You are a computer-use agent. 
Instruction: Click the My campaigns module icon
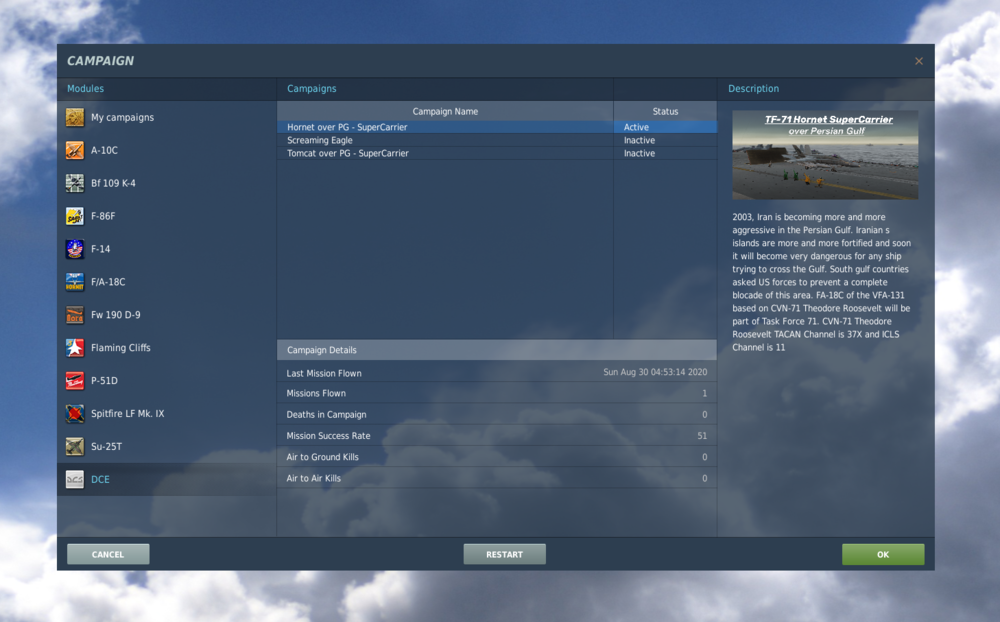pyautogui.click(x=75, y=117)
